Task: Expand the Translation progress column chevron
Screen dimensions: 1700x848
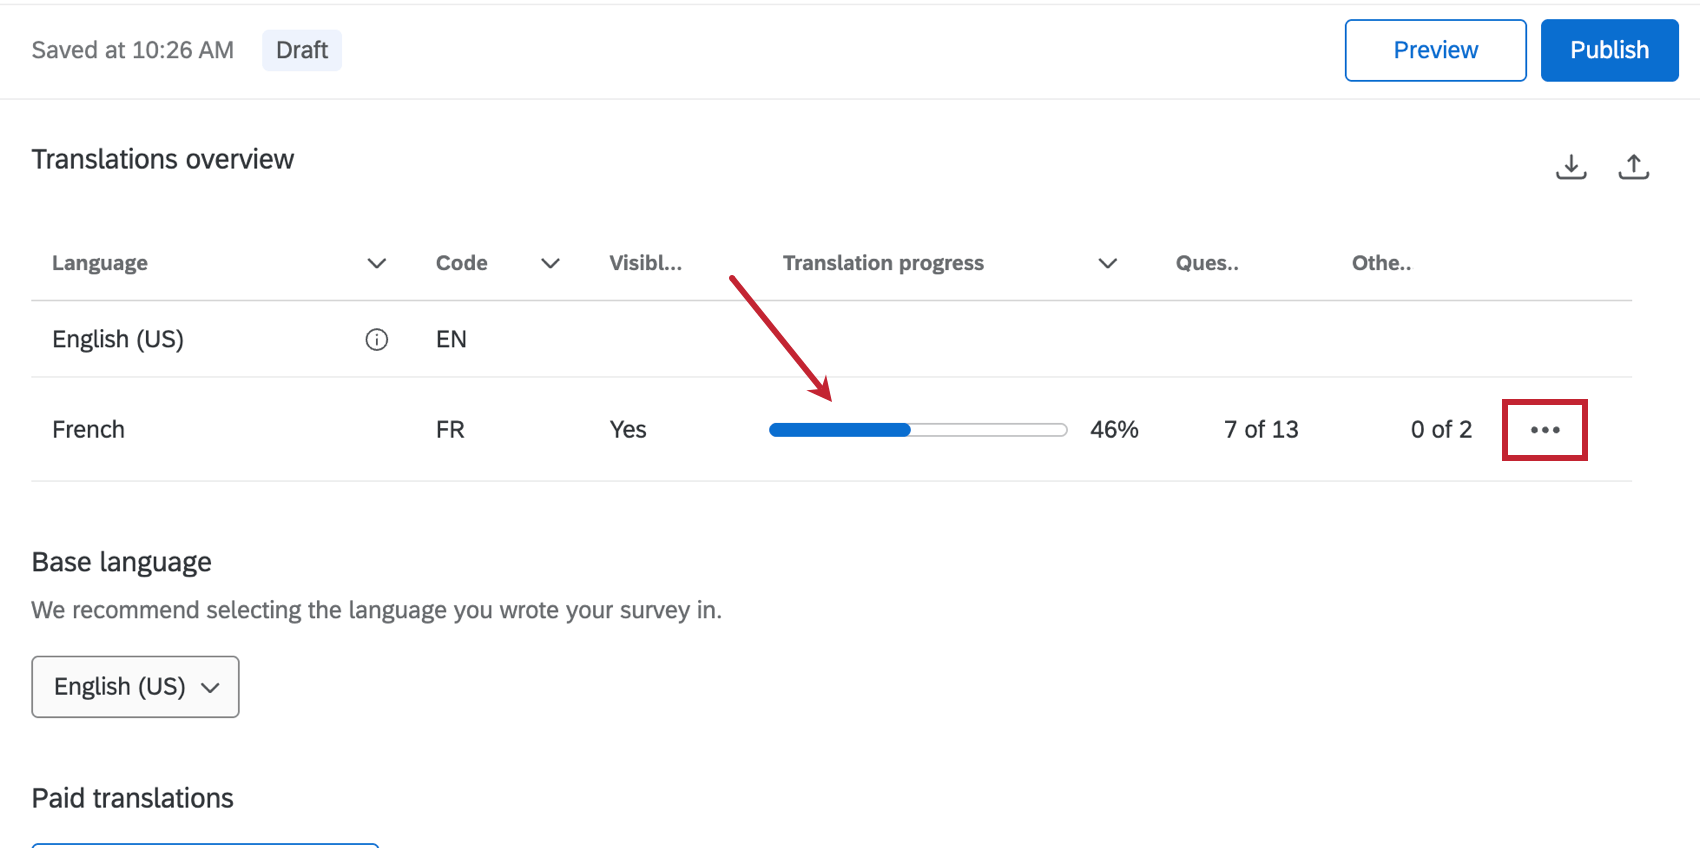Action: [x=1107, y=263]
